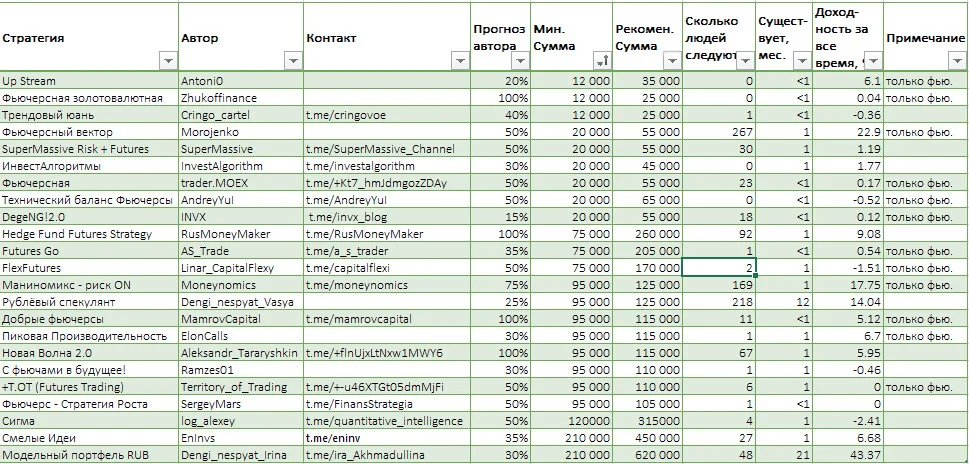The width and height of the screenshot is (969, 464).
Task: Open link t.me/moneynomics
Action: [x=357, y=285]
